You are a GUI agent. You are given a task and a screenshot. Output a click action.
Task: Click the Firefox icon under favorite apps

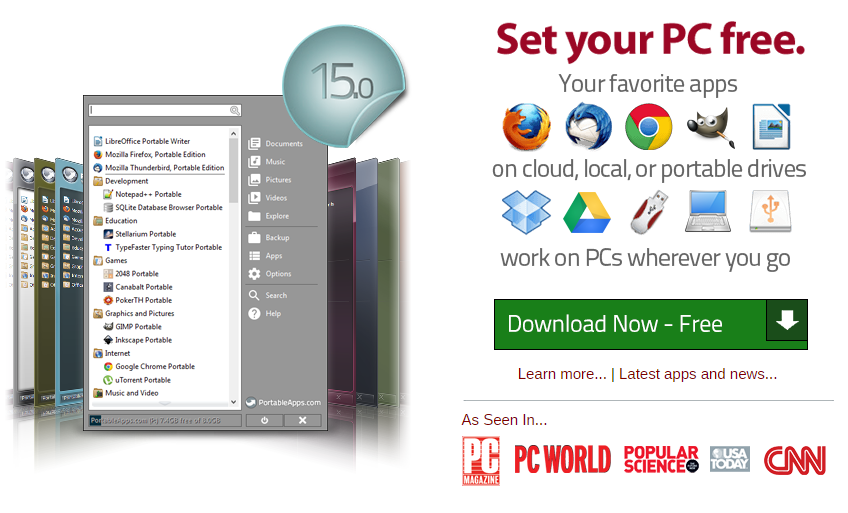[x=526, y=127]
